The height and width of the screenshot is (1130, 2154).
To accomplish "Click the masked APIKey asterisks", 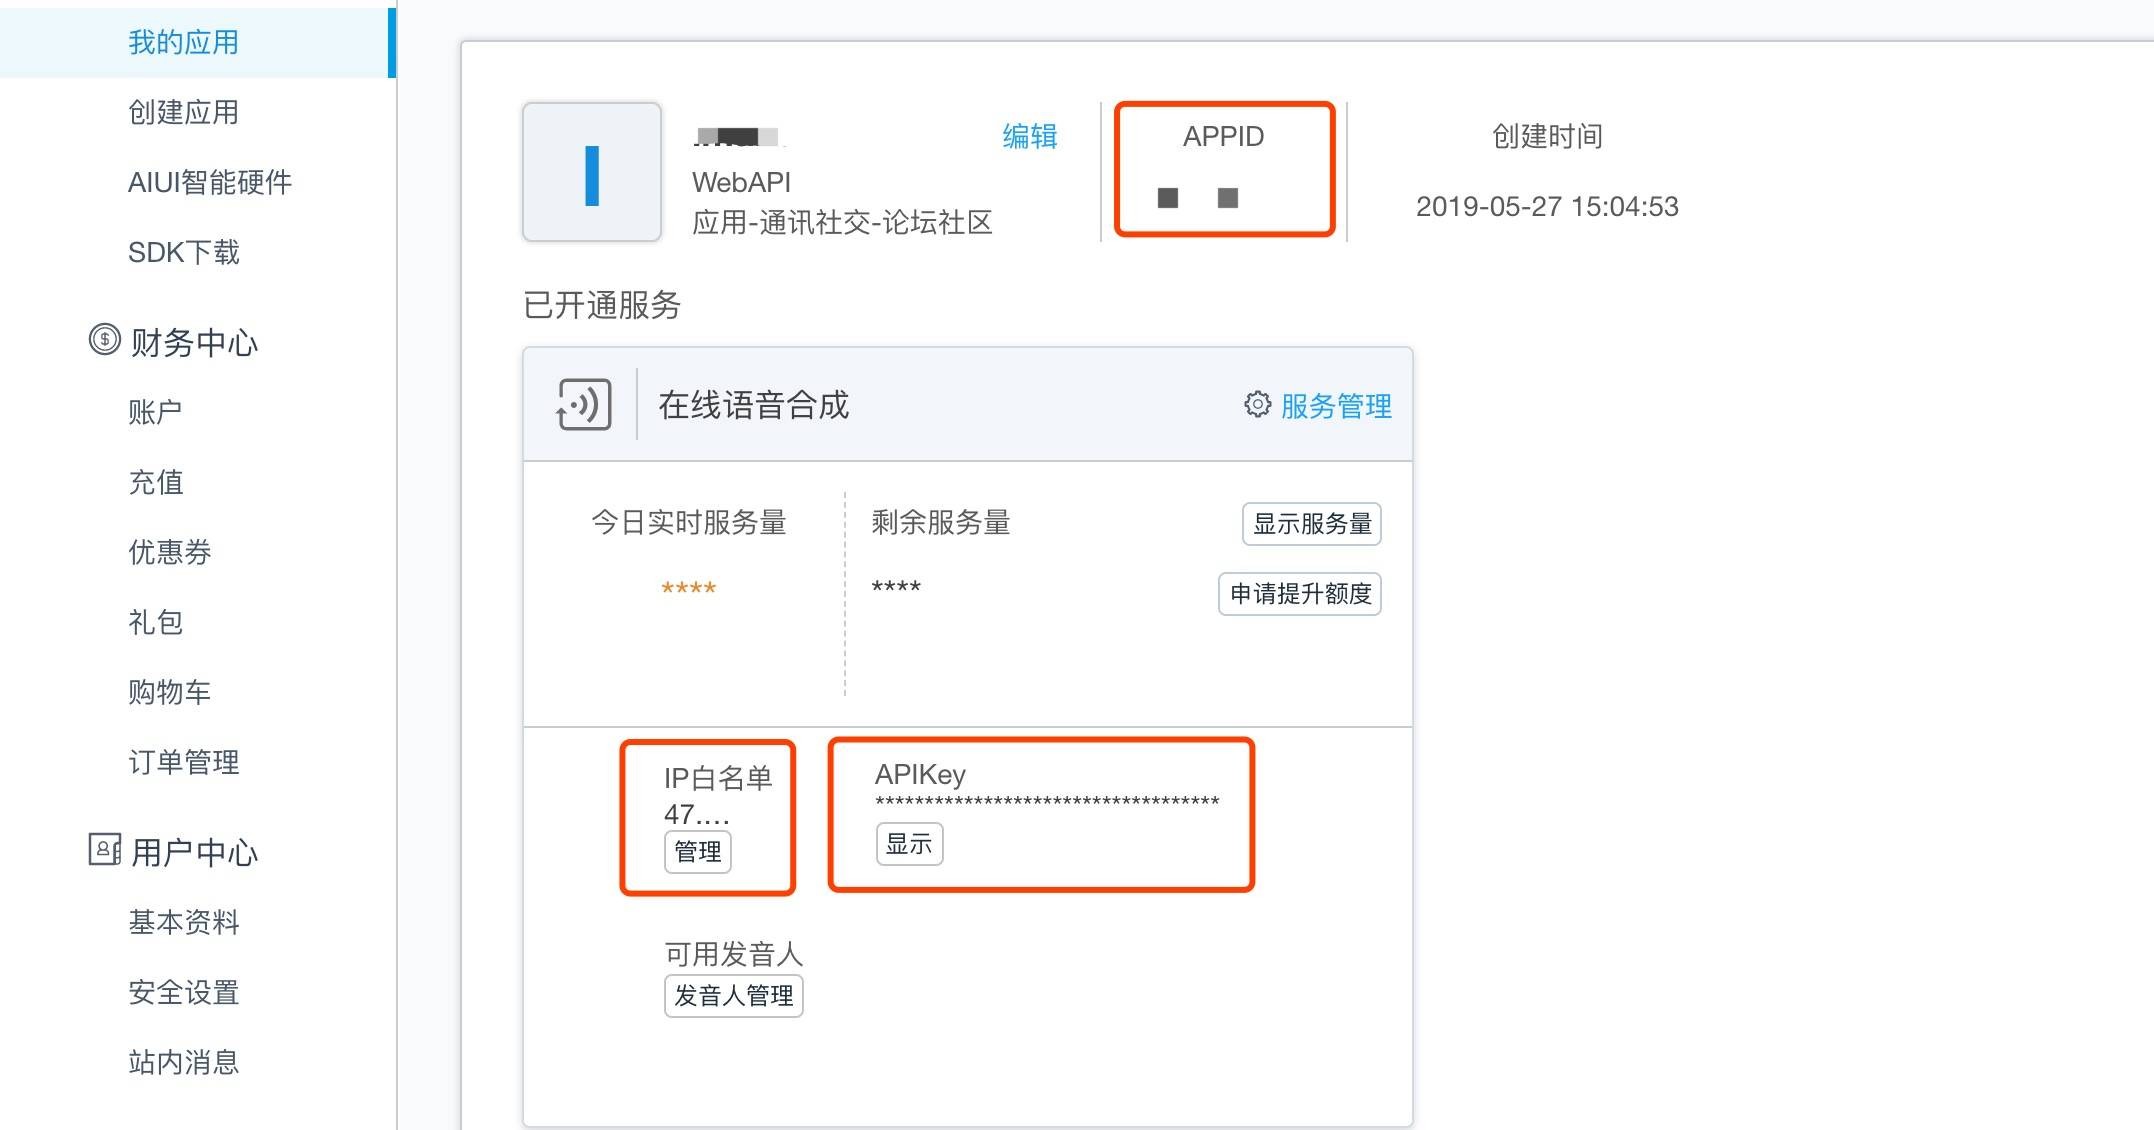I will [x=1047, y=802].
